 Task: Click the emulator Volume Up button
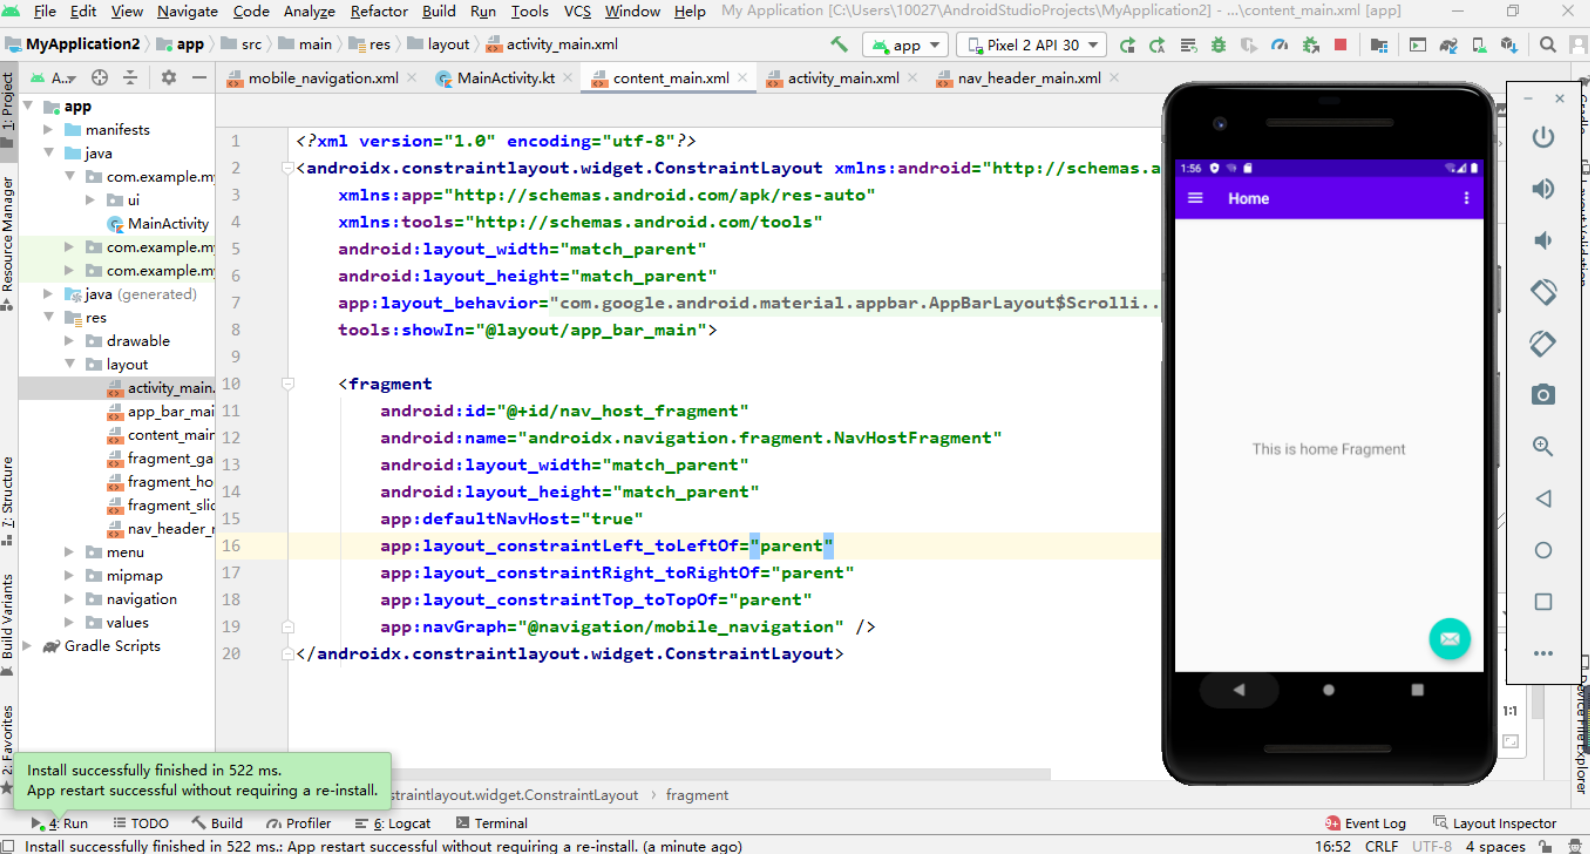1543,189
